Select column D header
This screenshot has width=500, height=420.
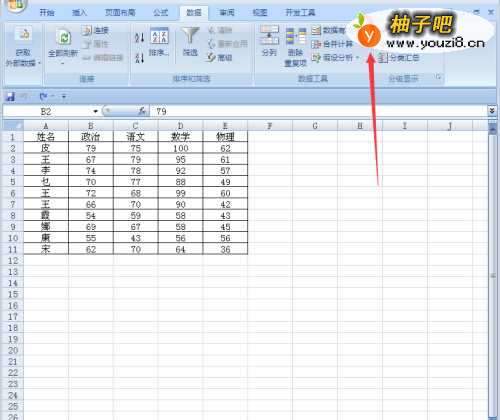point(180,126)
